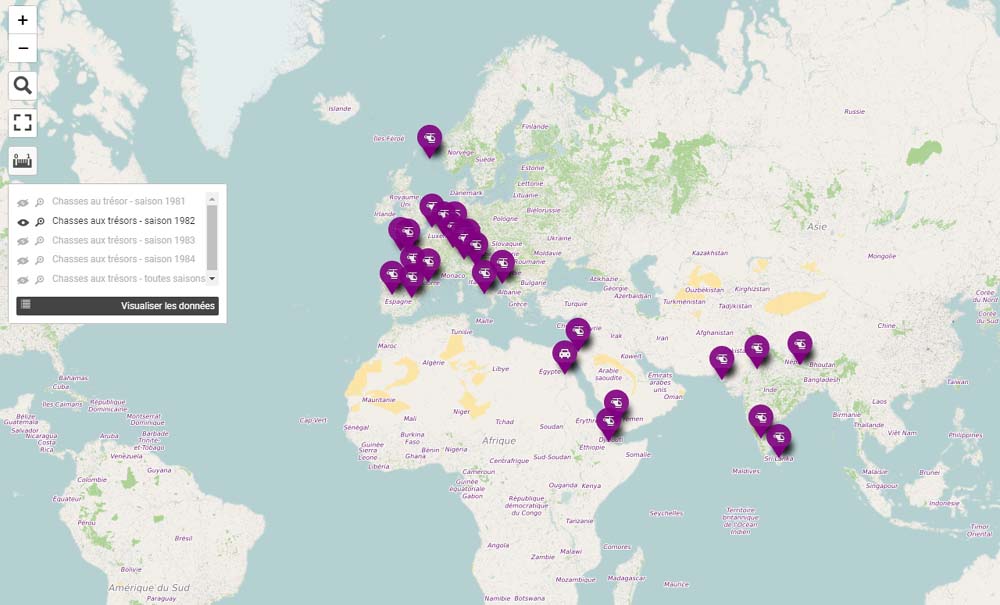Select the helicopter marker over Nepal
The width and height of the screenshot is (1000, 605).
(x=799, y=344)
